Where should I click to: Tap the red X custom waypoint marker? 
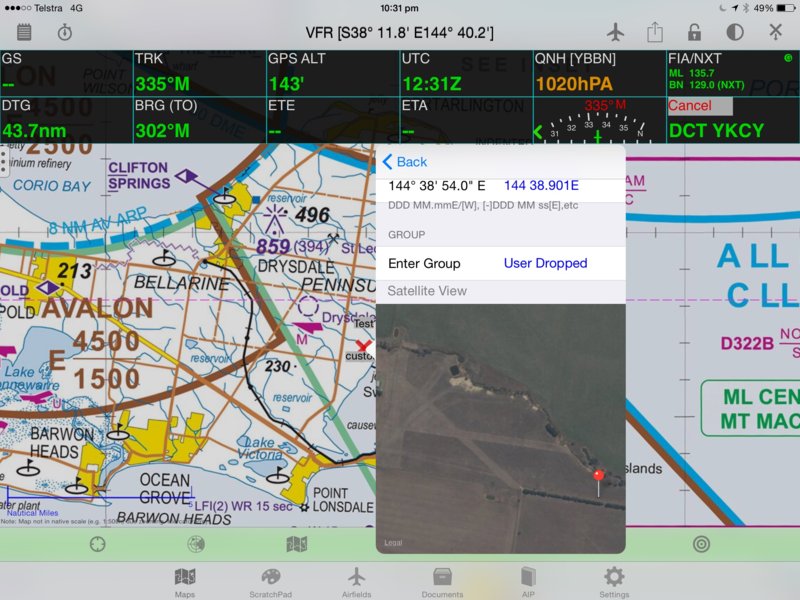pos(363,345)
